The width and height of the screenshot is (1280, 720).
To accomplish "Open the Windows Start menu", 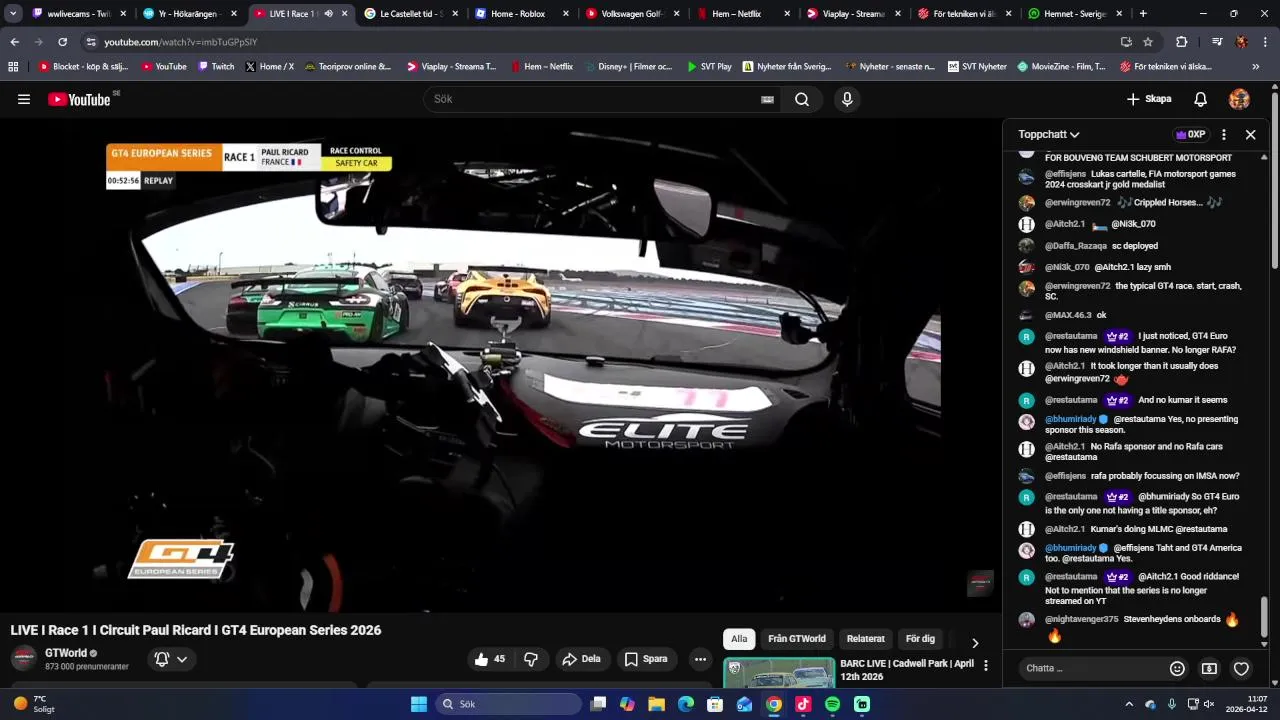I will point(418,704).
